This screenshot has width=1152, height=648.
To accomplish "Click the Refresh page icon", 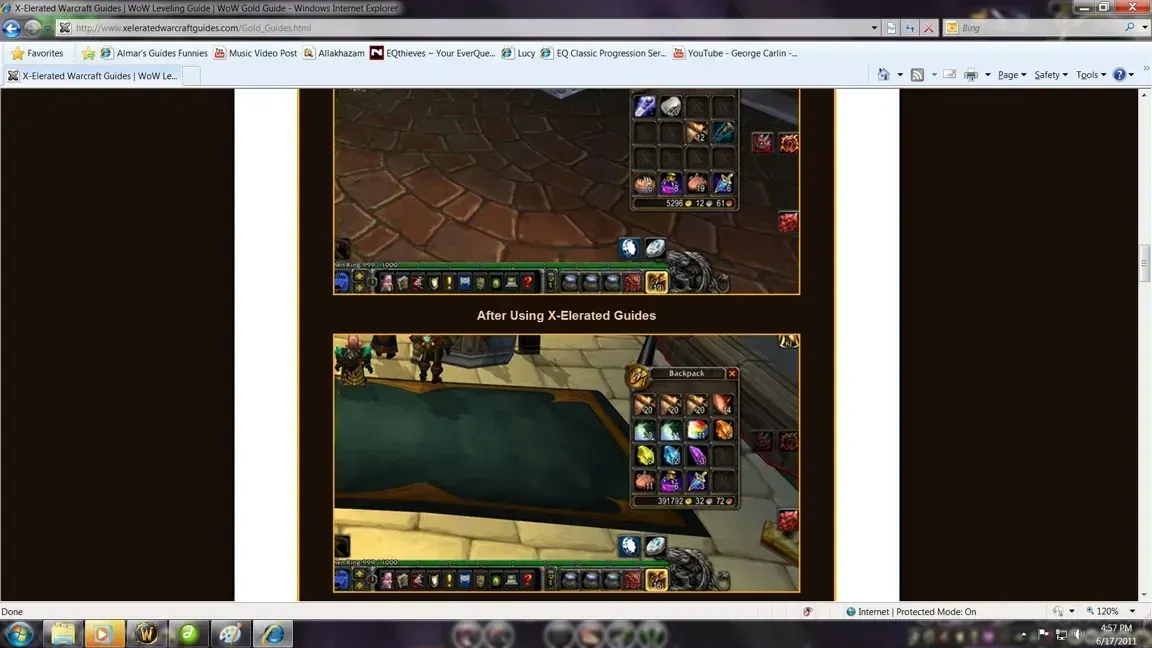I will coord(910,28).
